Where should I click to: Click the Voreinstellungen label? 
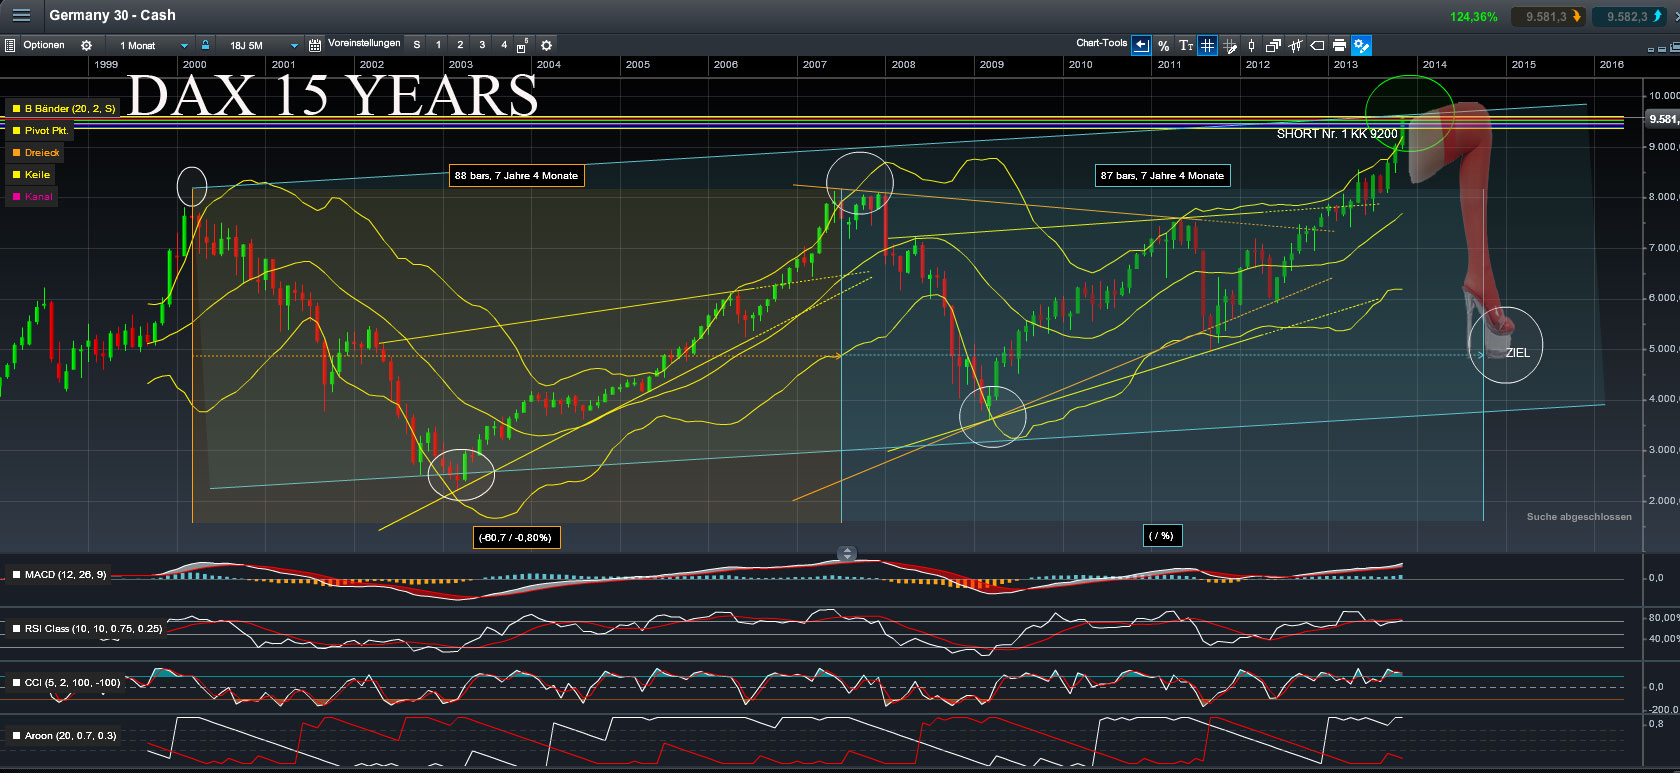tap(364, 43)
